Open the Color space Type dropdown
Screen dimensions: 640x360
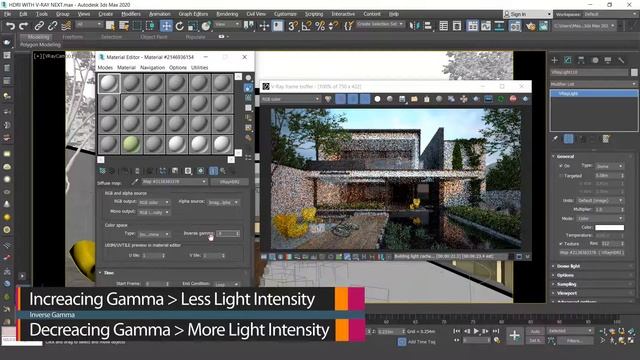pos(154,234)
